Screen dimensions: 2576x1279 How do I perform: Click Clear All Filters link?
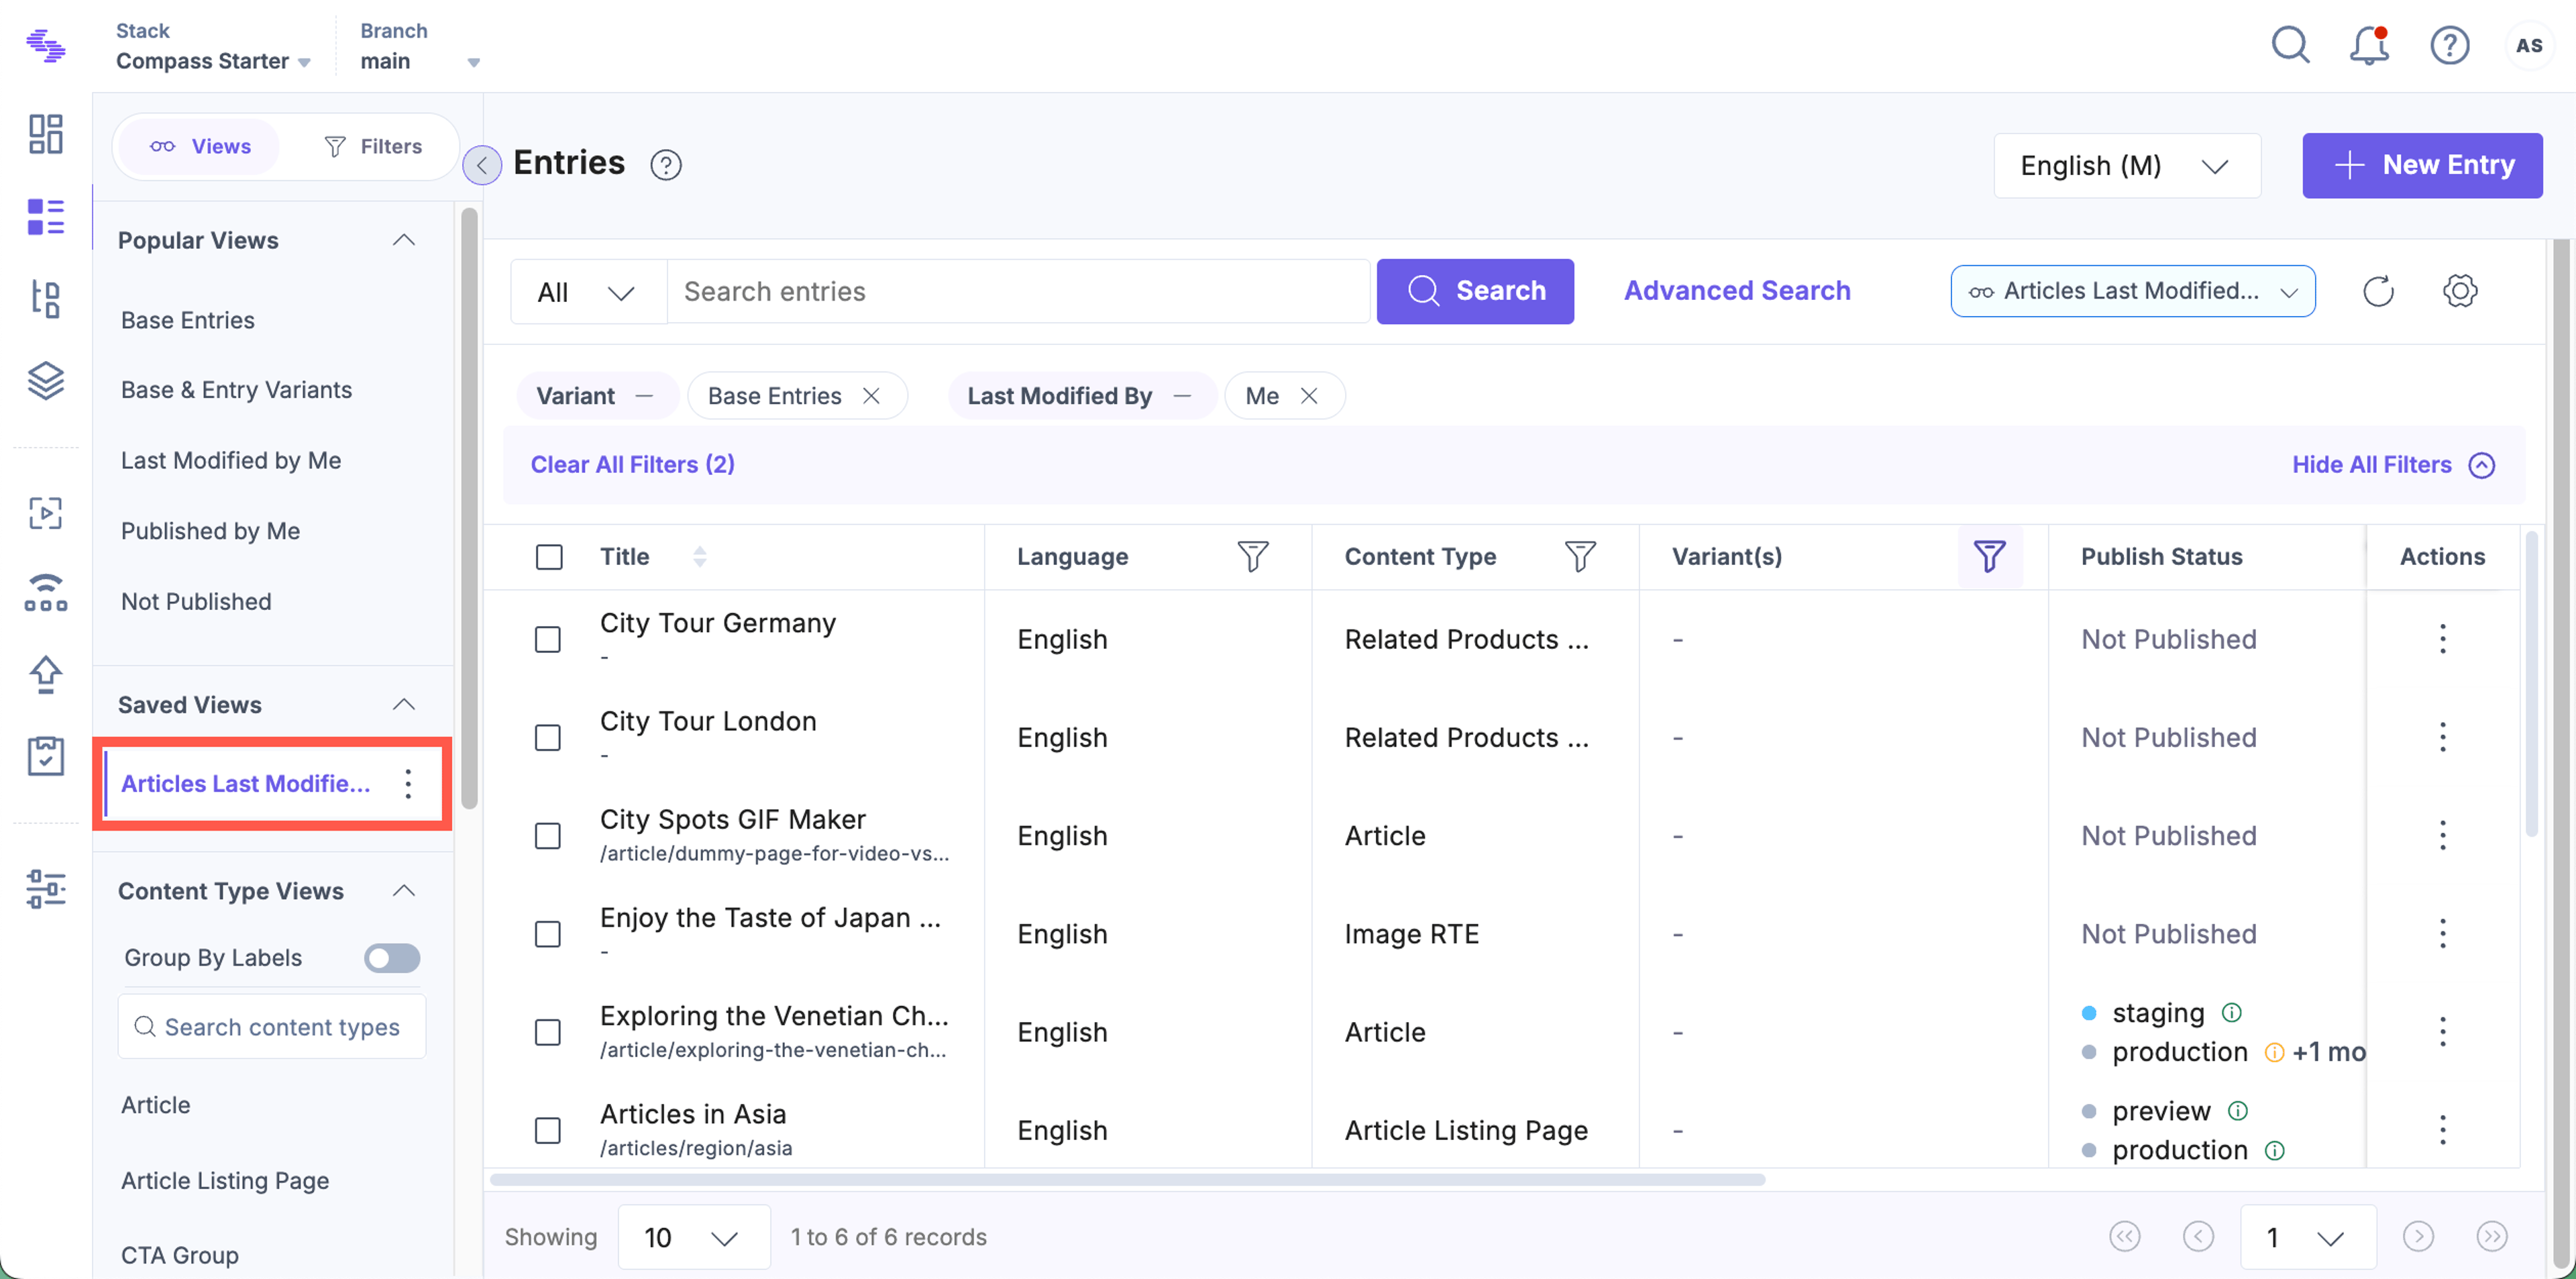632,465
